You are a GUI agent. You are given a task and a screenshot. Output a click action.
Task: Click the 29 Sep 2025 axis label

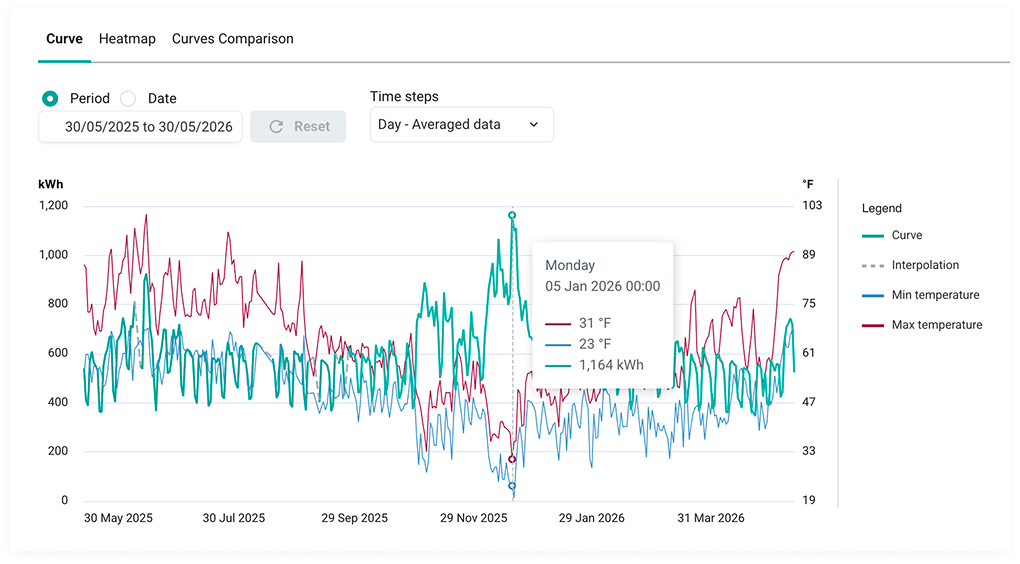pos(355,518)
